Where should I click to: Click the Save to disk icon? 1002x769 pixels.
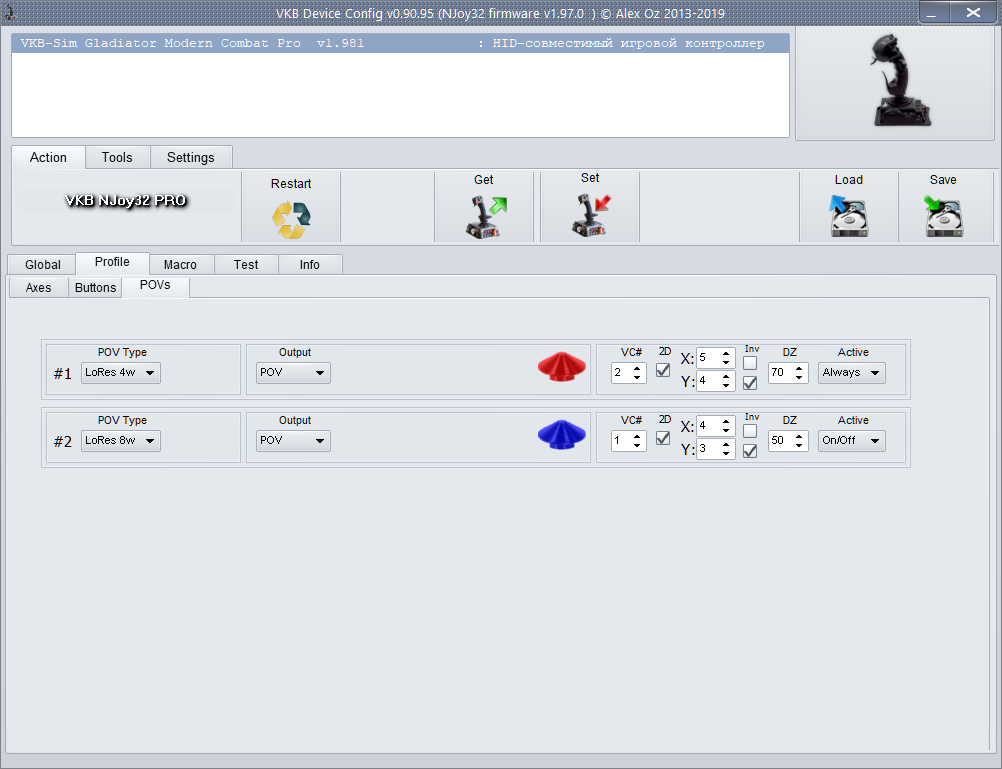(943, 216)
